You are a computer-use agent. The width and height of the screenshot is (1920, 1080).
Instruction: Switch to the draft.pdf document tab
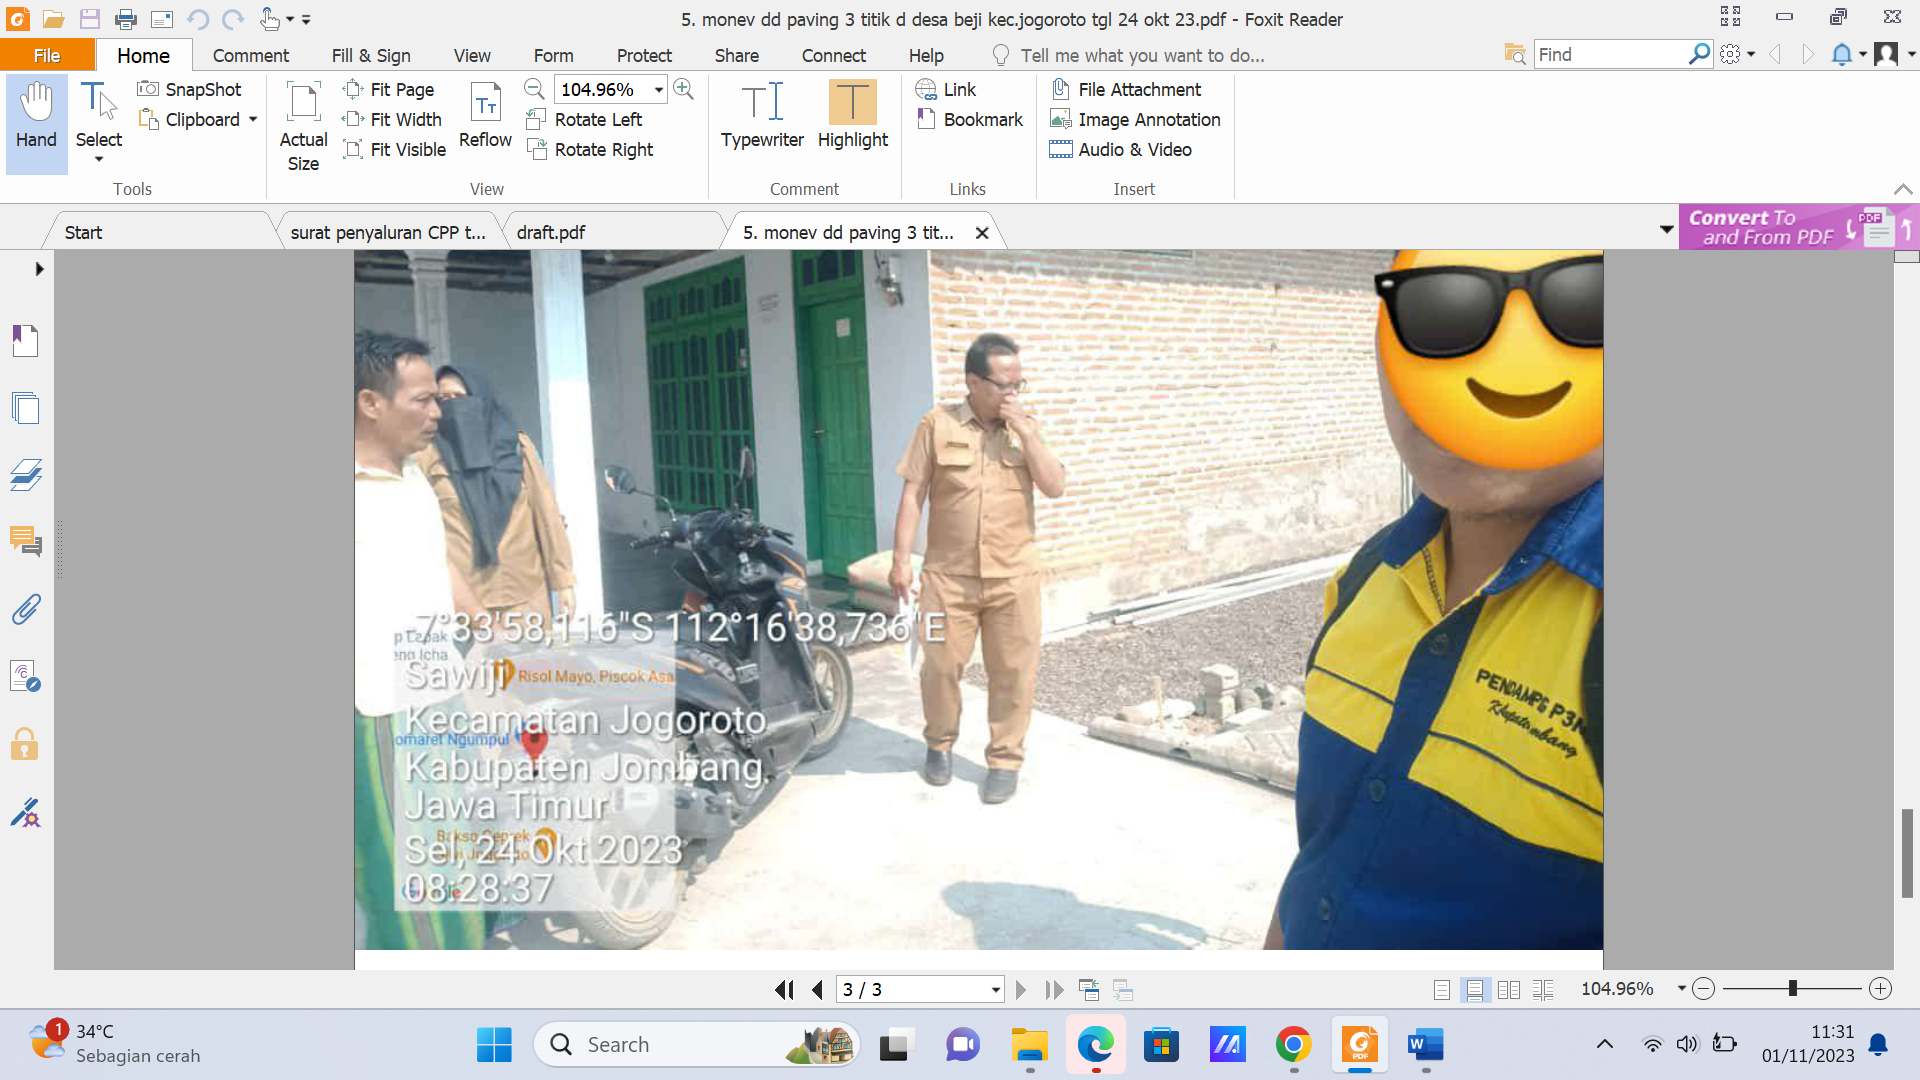(551, 232)
